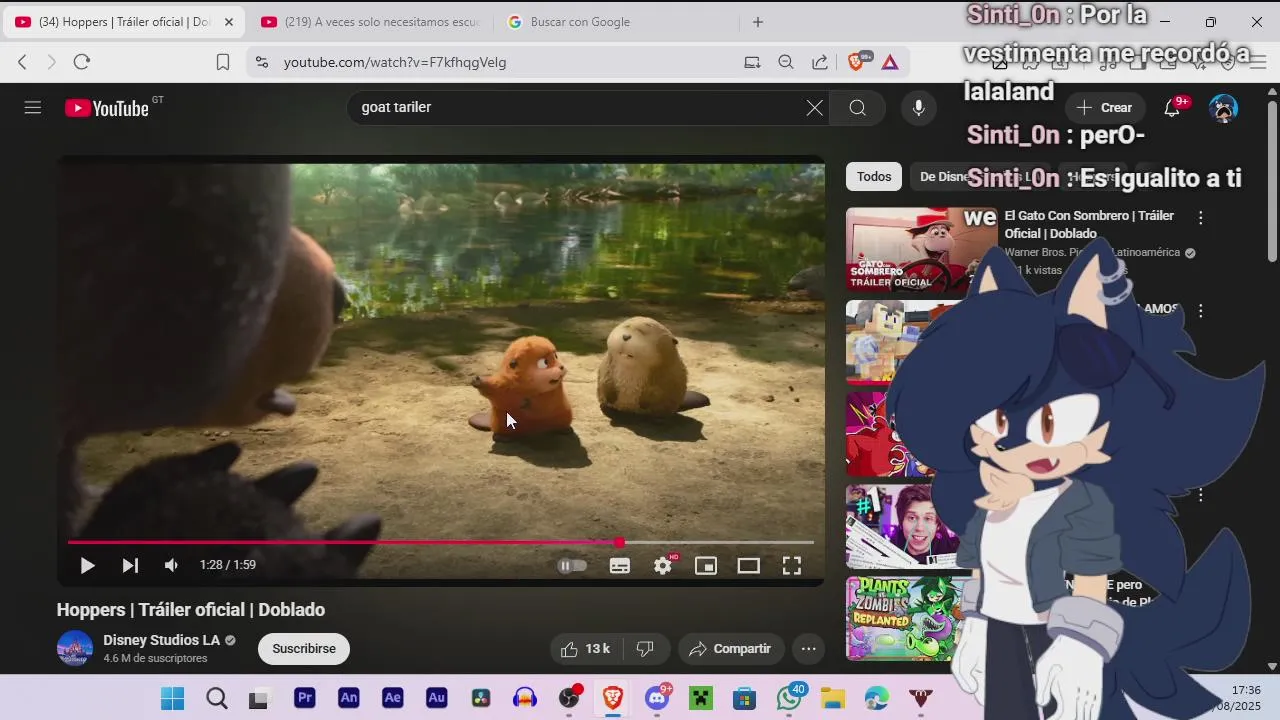Share the video via Compartir
The image size is (1280, 720).
pos(730,649)
